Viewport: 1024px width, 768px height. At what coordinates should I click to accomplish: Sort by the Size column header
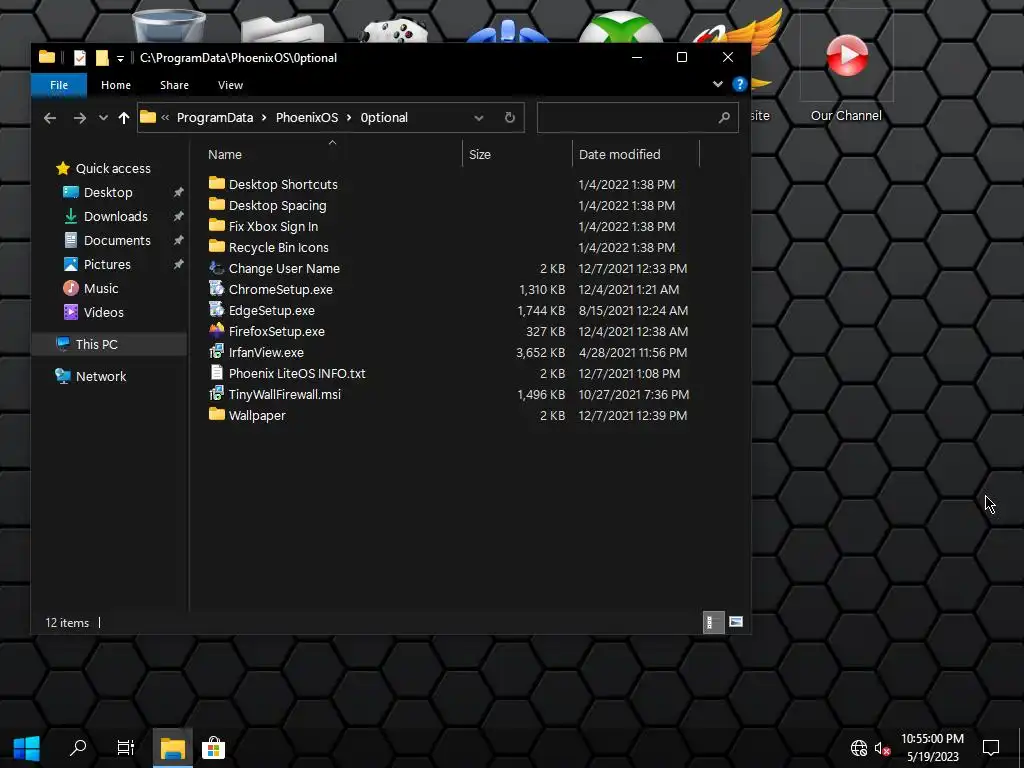coord(480,155)
